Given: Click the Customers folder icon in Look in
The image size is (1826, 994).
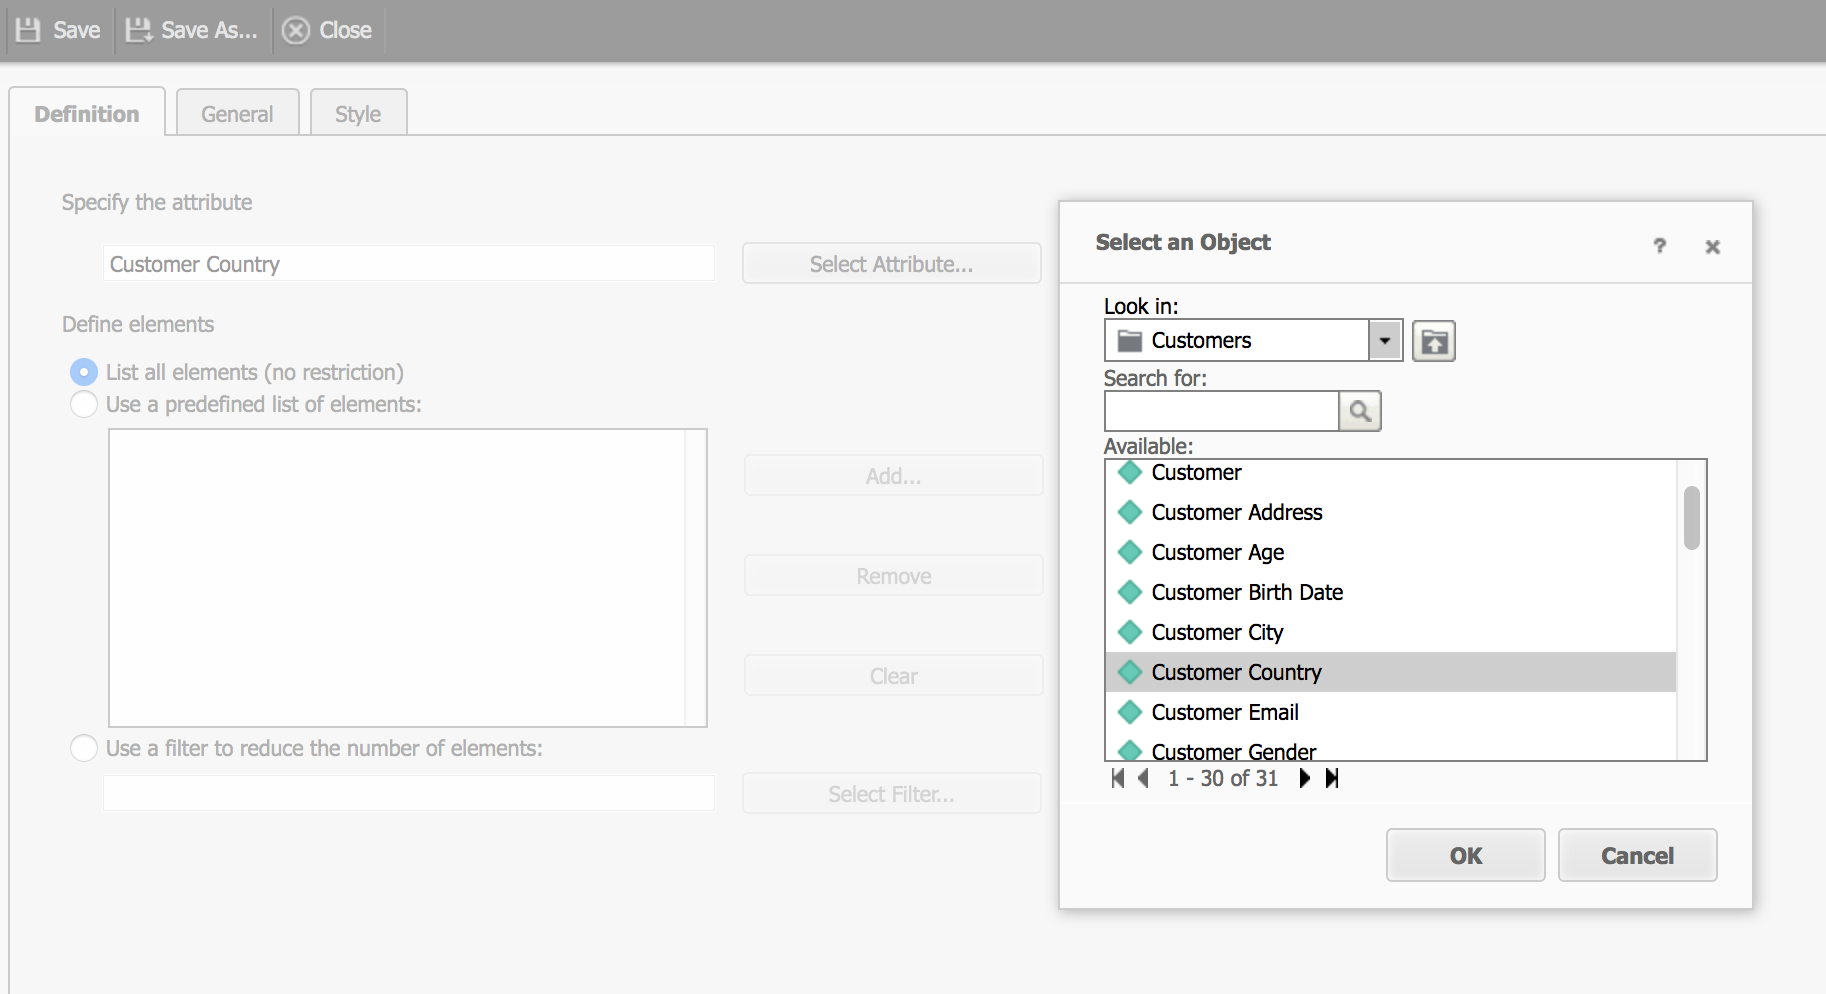Looking at the screenshot, I should pyautogui.click(x=1129, y=341).
